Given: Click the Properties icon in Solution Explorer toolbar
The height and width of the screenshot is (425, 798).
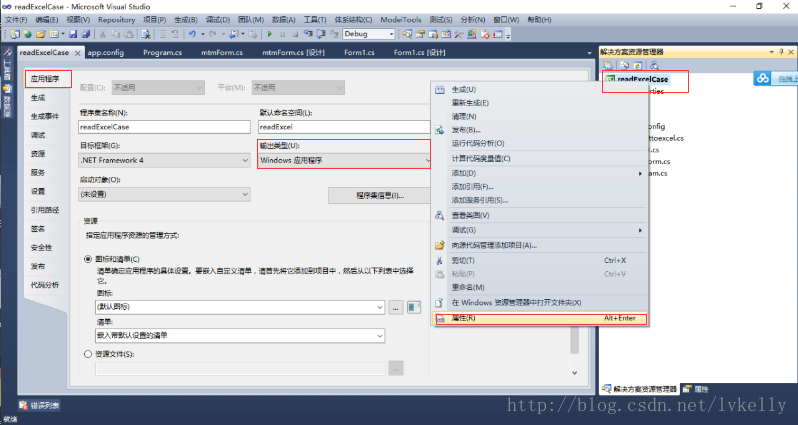Looking at the screenshot, I should pyautogui.click(x=608, y=65).
